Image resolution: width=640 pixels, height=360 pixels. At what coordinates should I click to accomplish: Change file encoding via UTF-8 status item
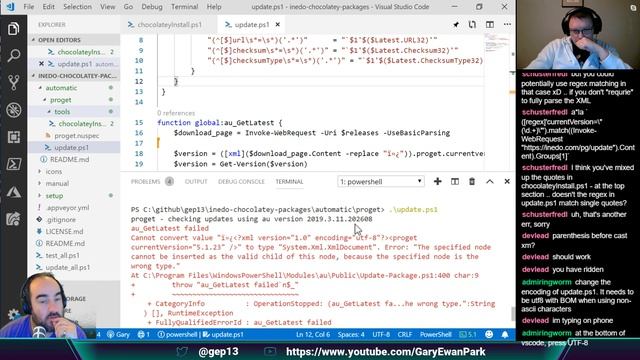(x=381, y=334)
